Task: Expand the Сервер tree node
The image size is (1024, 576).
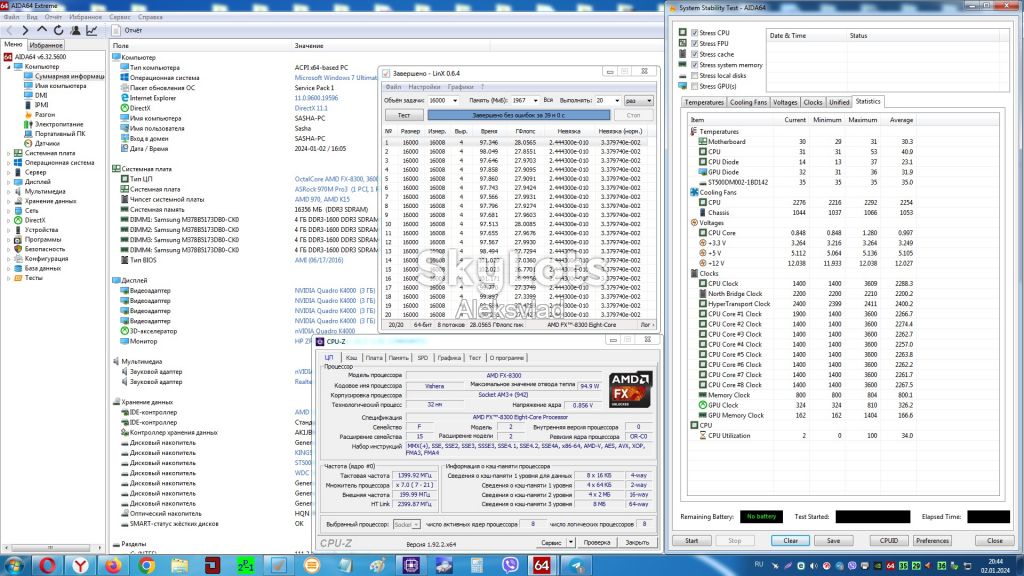Action: (x=8, y=172)
